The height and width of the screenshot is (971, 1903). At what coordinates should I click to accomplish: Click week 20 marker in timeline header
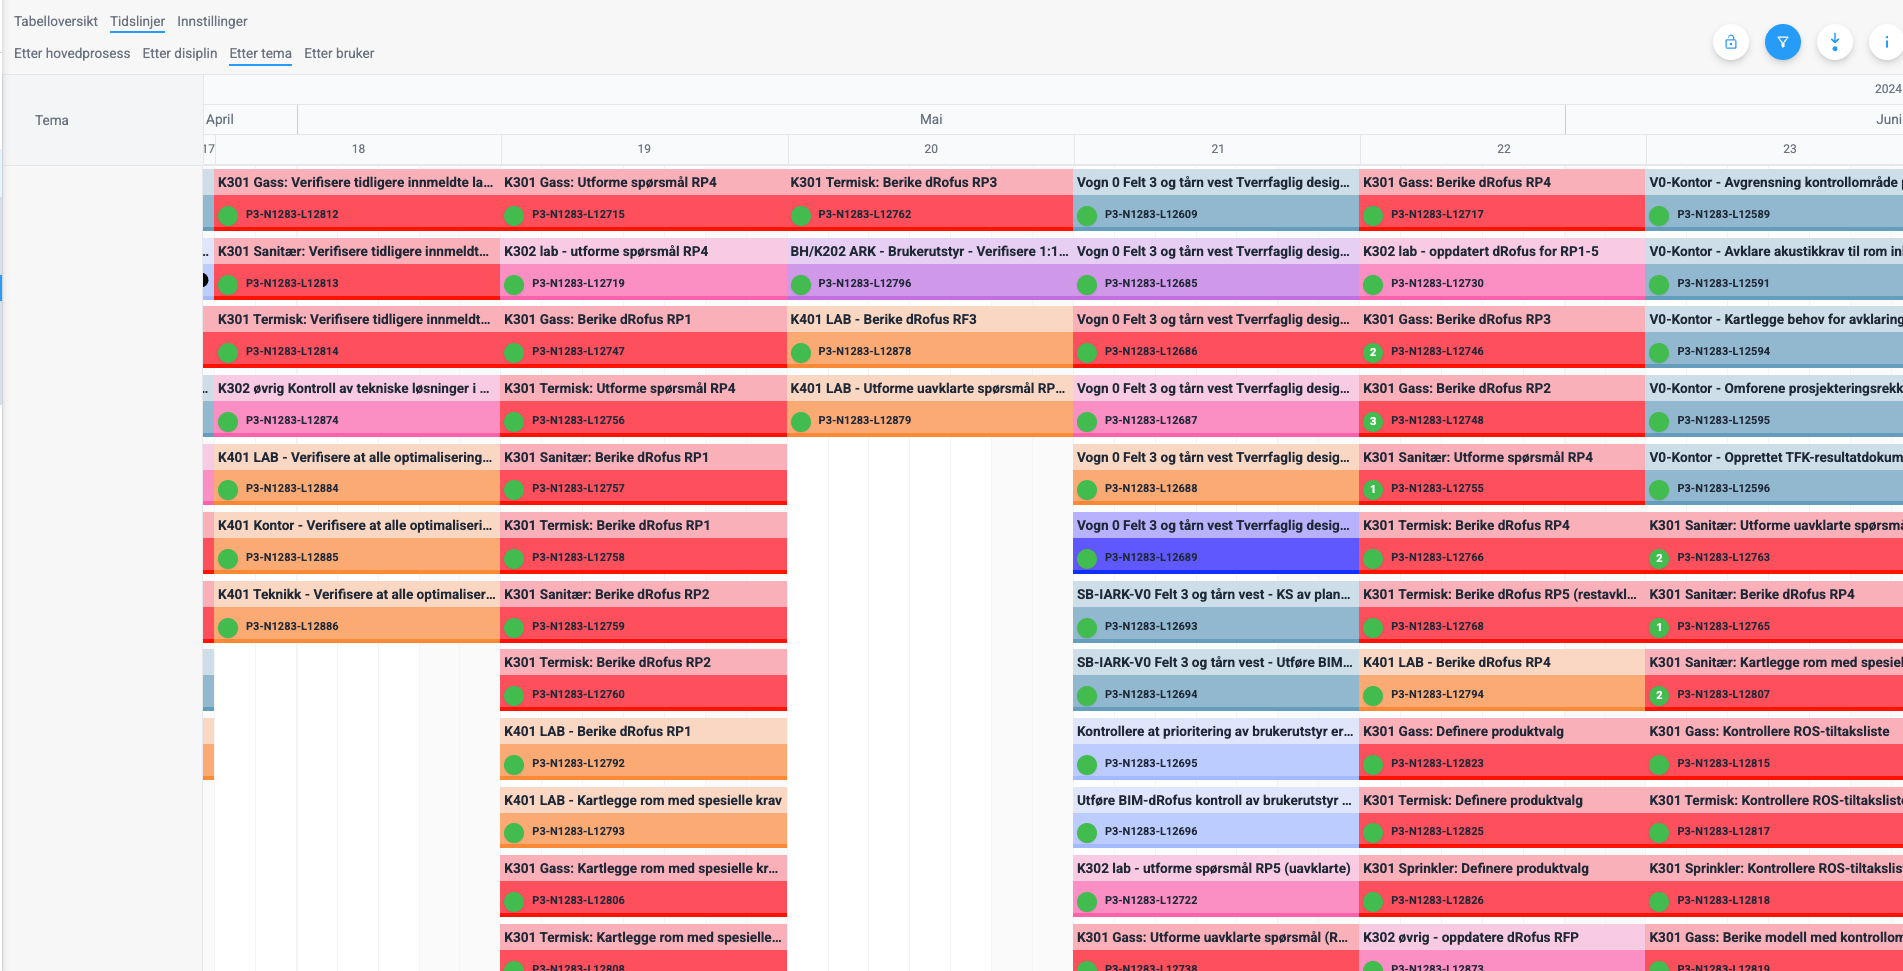point(931,149)
